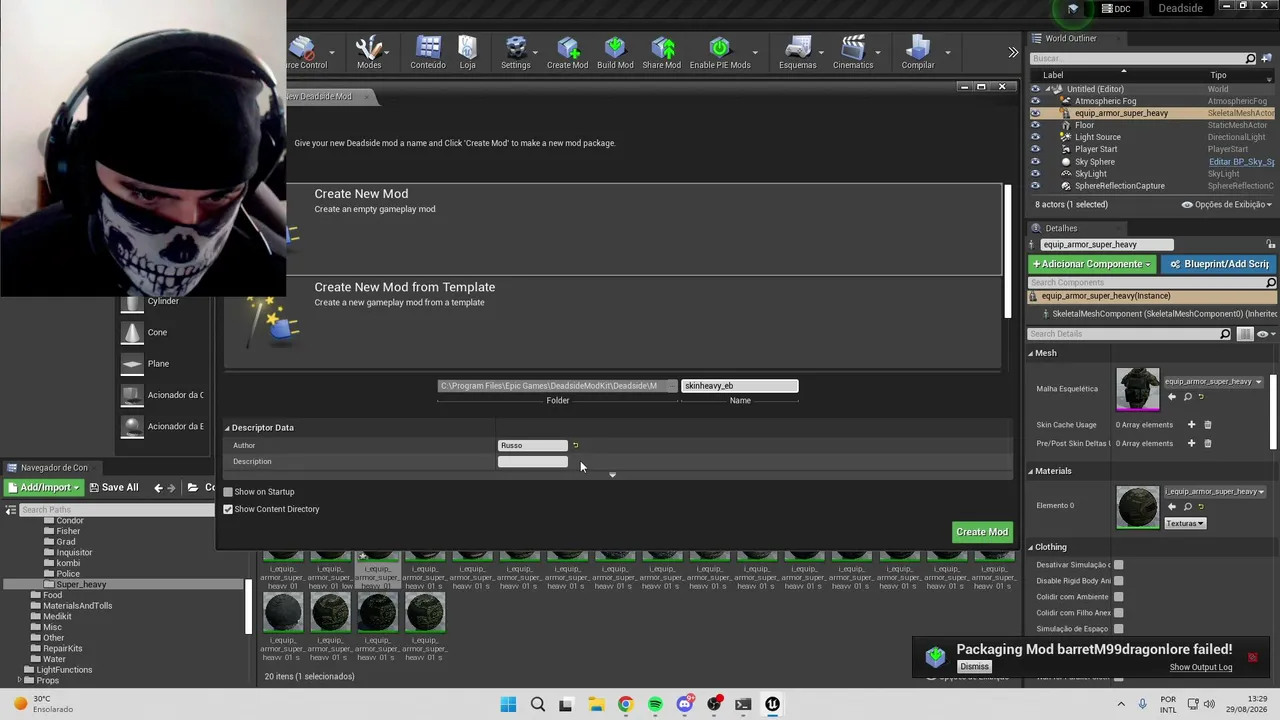Image resolution: width=1280 pixels, height=720 pixels.
Task: Click the Share Mod toolbar icon
Action: (662, 53)
